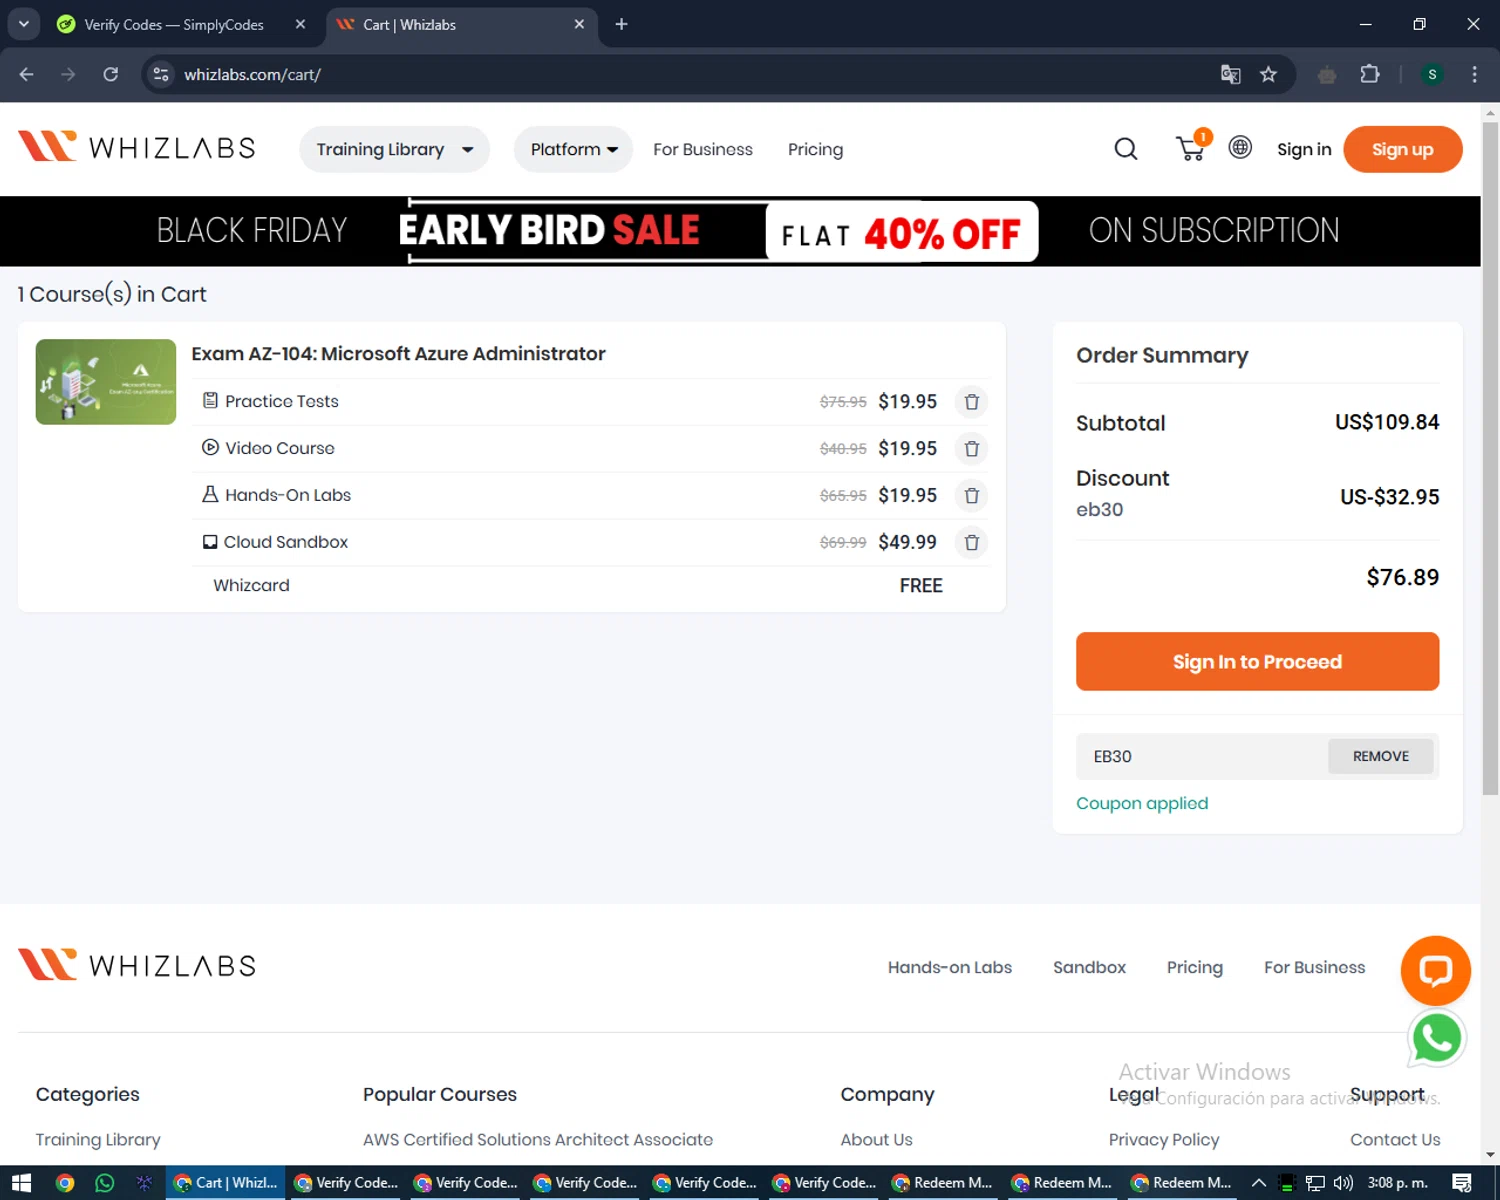Click the Sign in link
Screen dimensions: 1500x1200
pos(1304,149)
